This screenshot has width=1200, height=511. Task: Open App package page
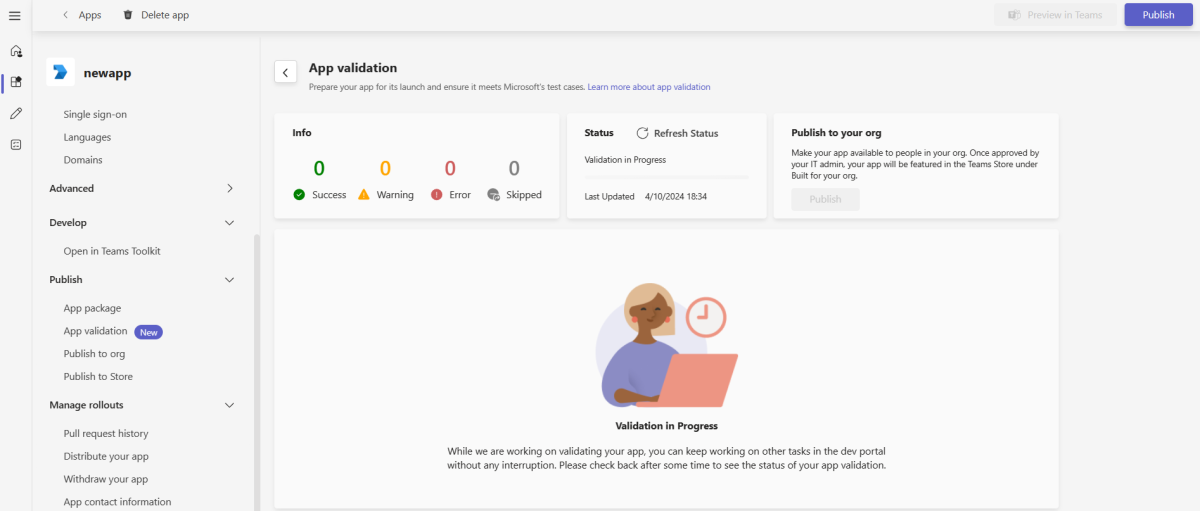tap(92, 308)
